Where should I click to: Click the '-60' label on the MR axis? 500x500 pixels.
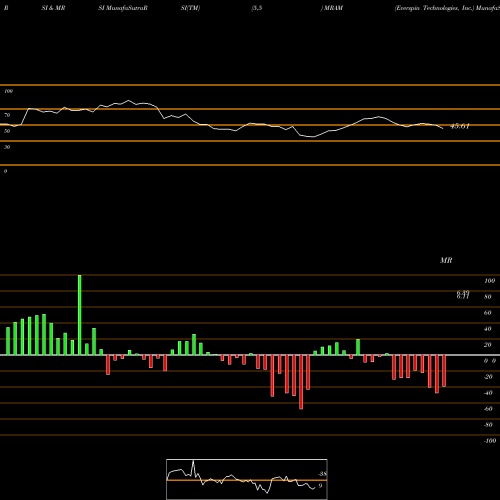(x=488, y=409)
